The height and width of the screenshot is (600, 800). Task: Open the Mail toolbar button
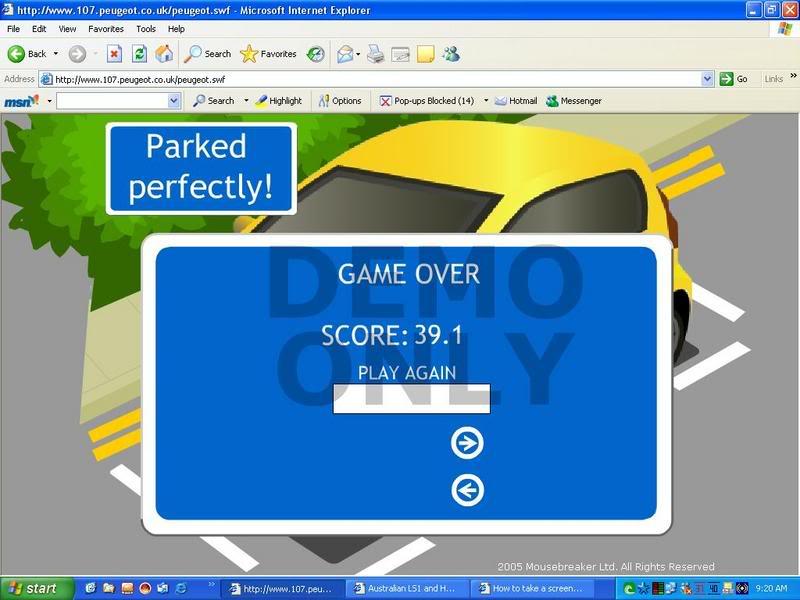346,54
